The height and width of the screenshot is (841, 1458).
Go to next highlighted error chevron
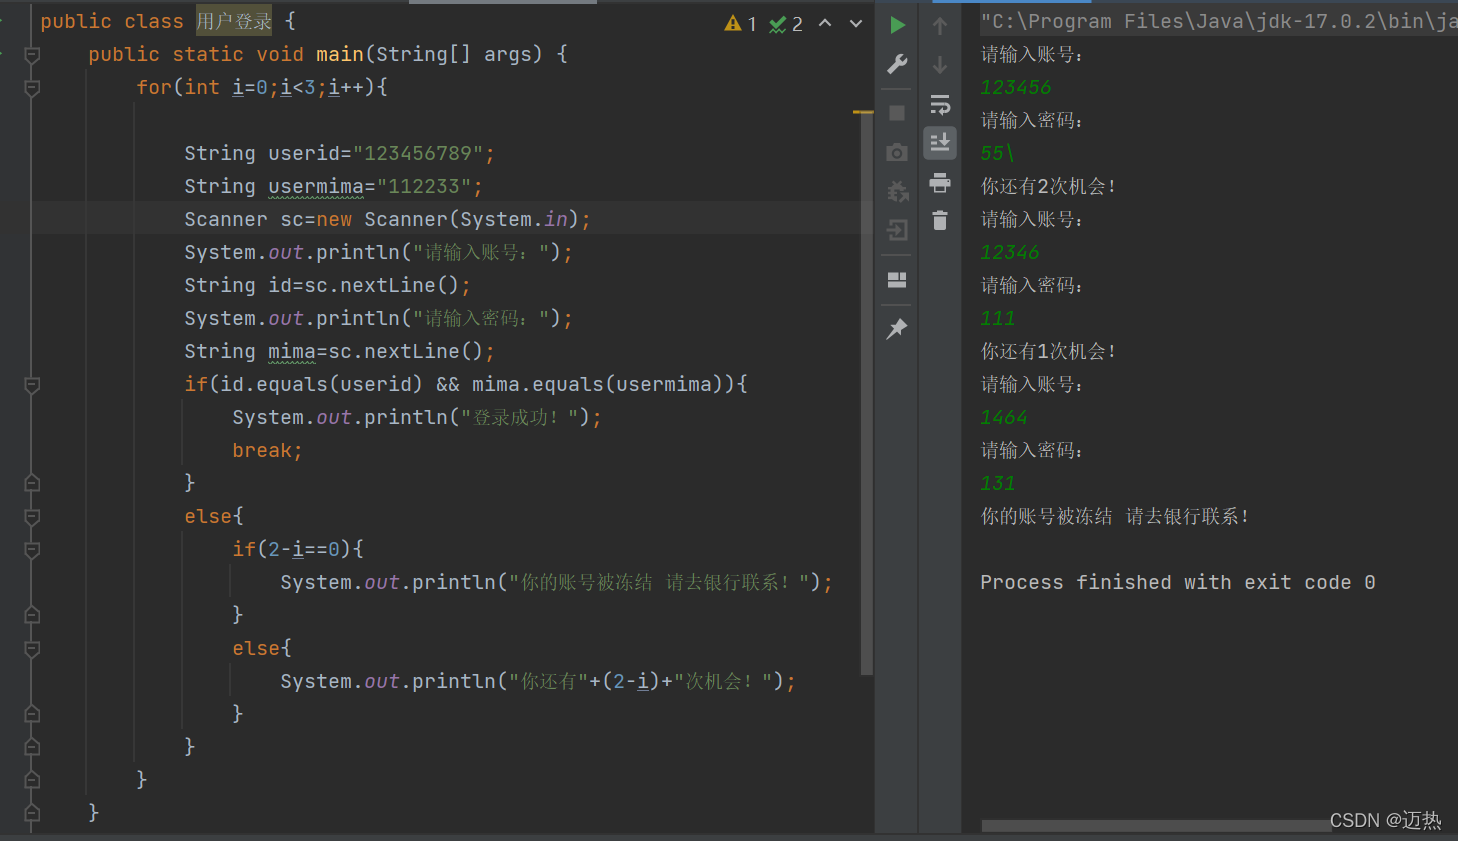click(856, 23)
